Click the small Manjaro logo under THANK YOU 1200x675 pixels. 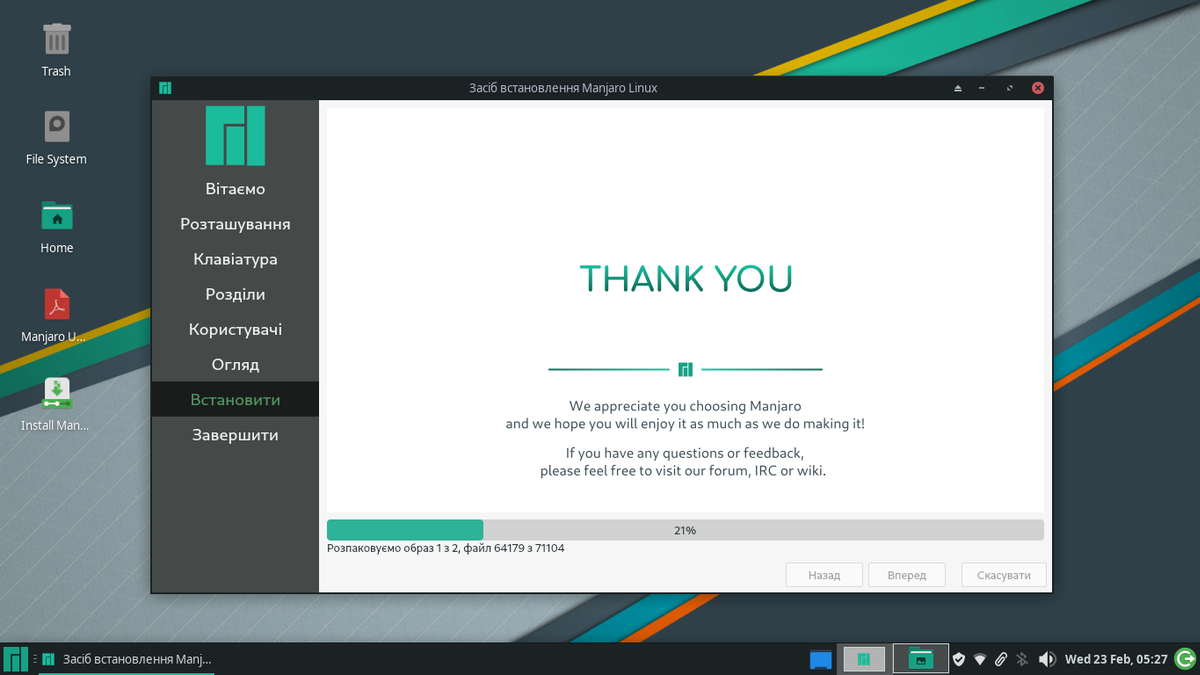685,369
